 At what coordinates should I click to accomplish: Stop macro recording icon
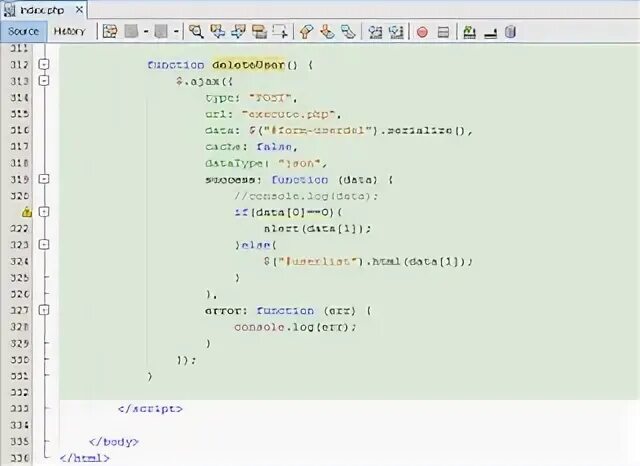443,32
